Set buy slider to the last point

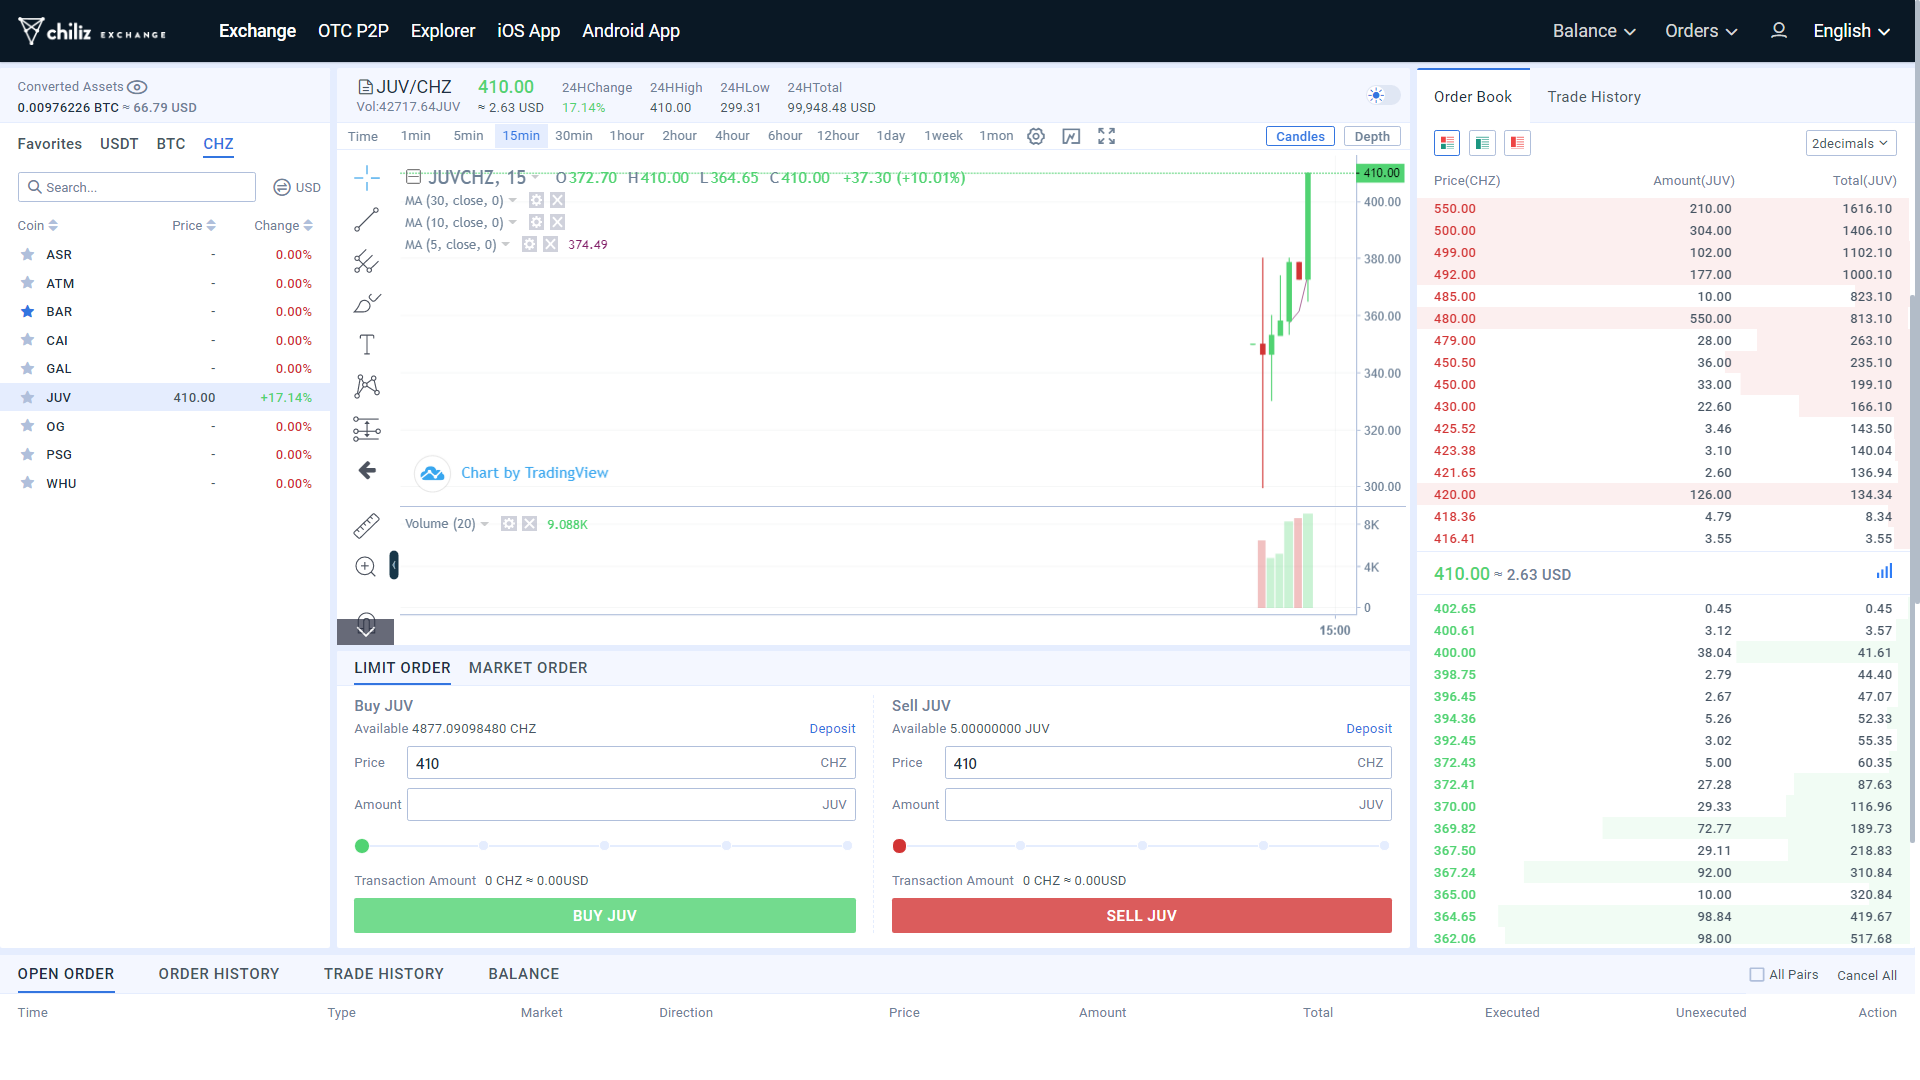click(x=848, y=846)
